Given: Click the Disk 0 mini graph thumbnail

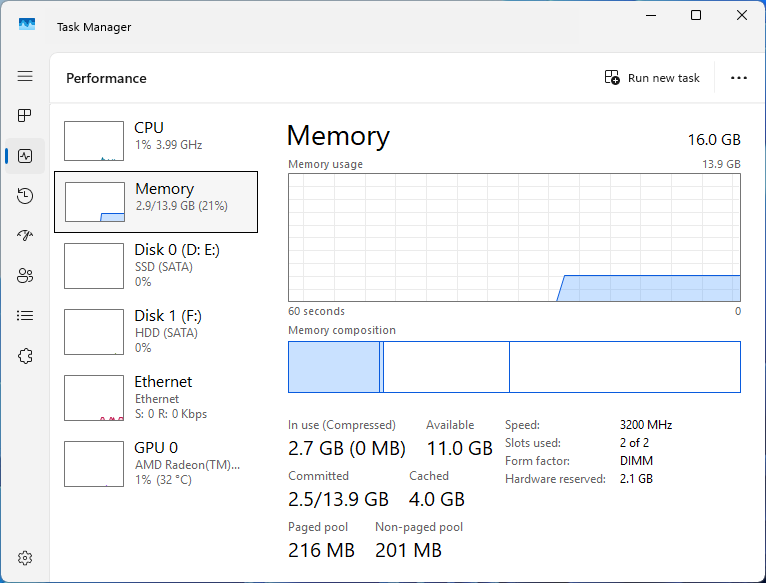Looking at the screenshot, I should tap(94, 266).
